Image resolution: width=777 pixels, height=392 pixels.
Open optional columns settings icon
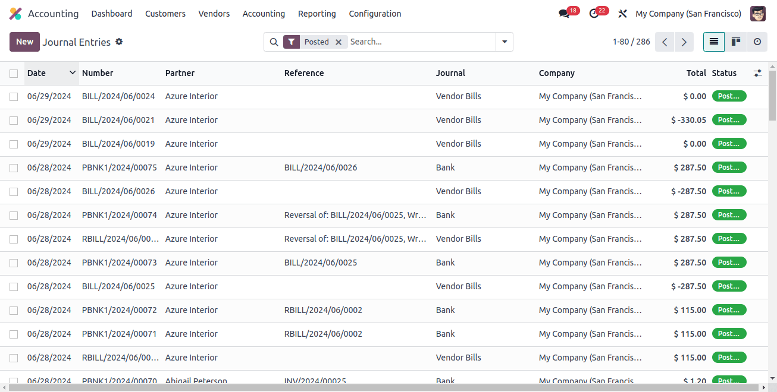[758, 73]
